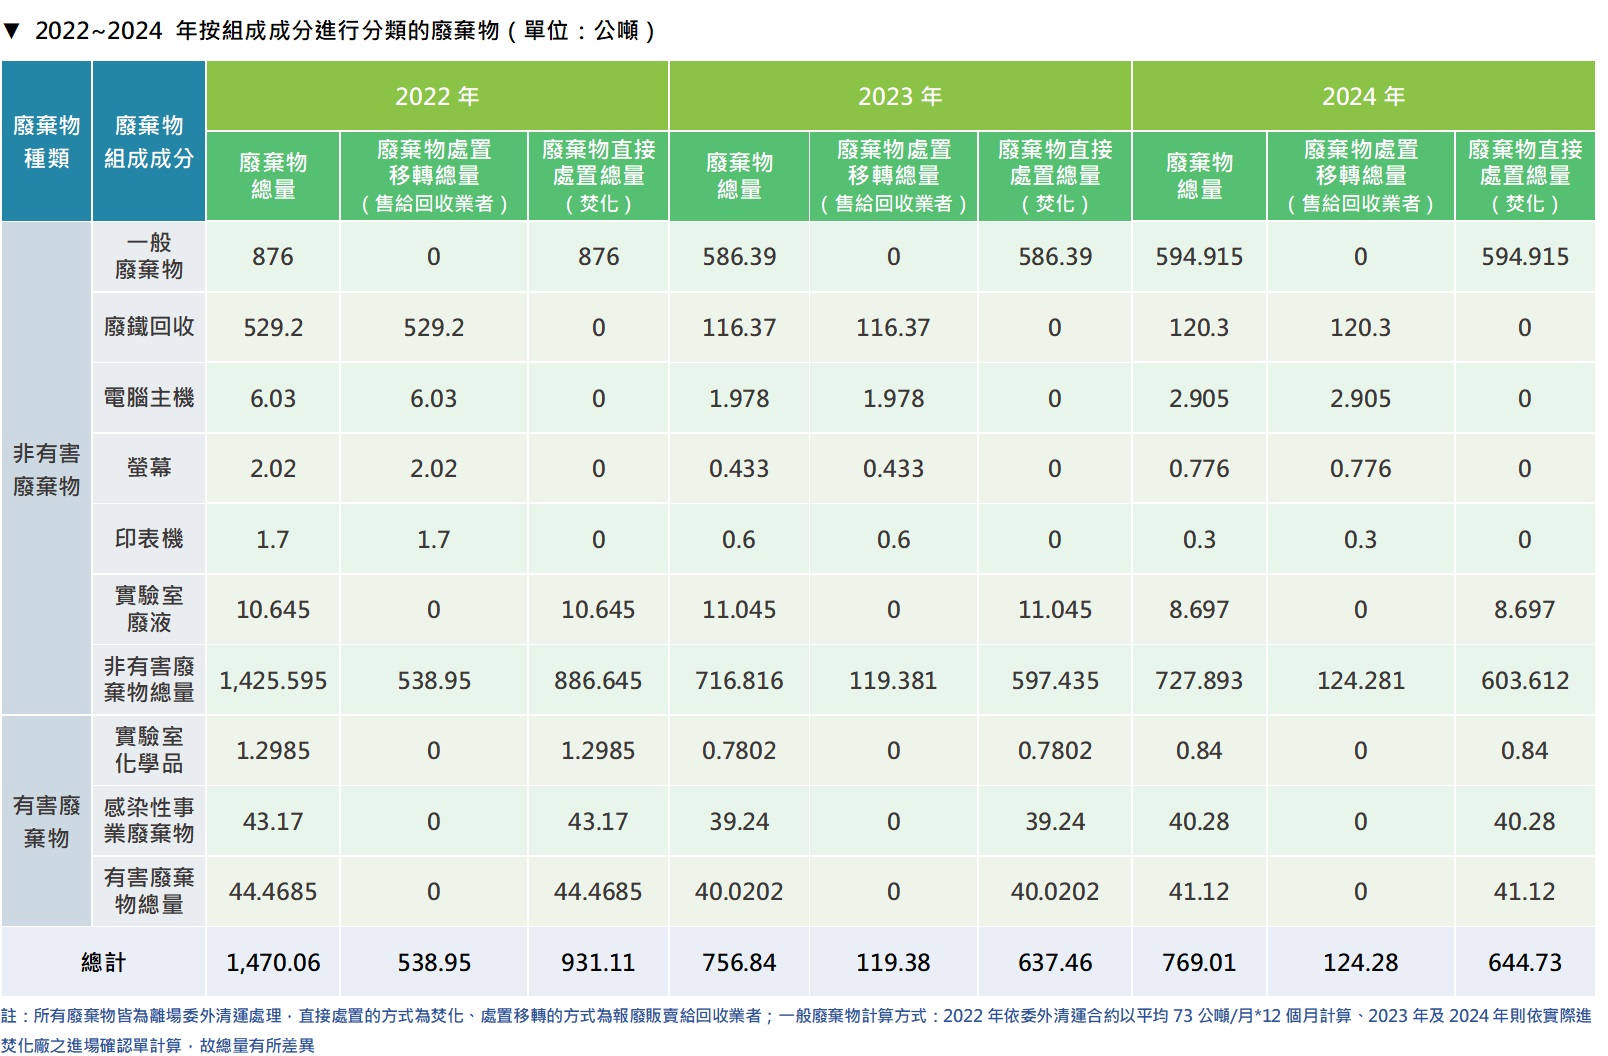Image resolution: width=1608 pixels, height=1056 pixels.
Task: Click the 實驗室廢液 row label
Action: (x=149, y=609)
